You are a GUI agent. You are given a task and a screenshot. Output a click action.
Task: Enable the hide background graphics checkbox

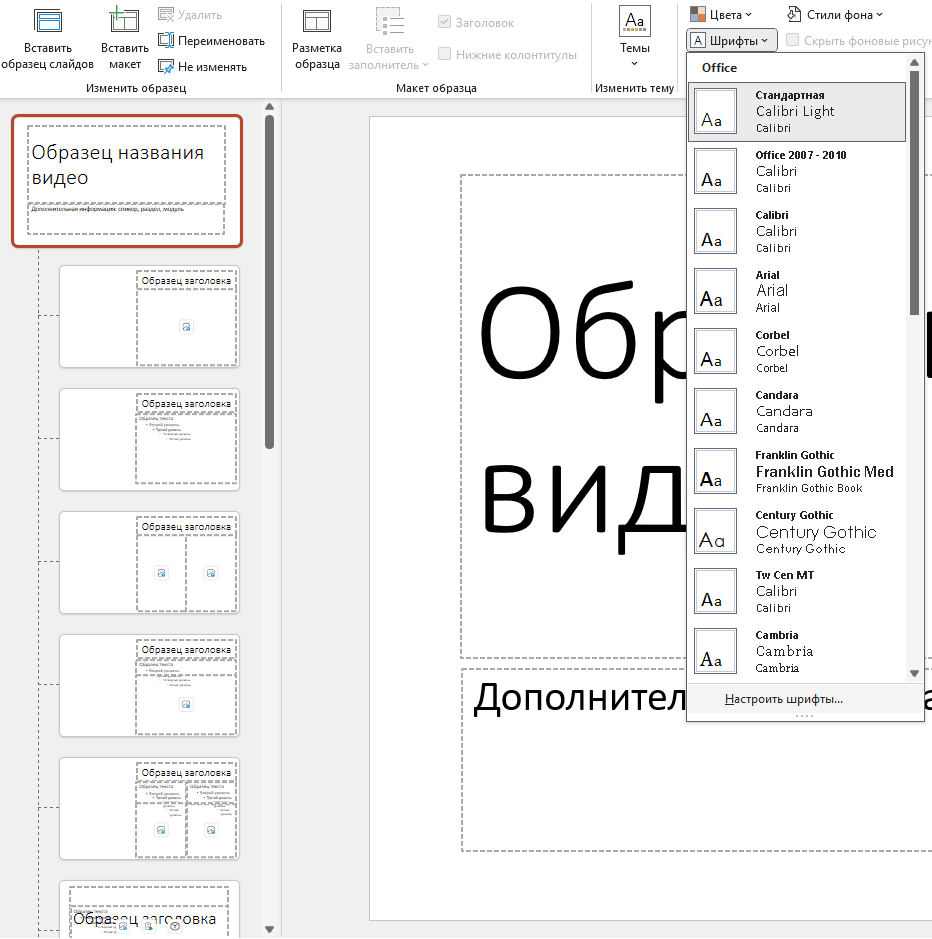coord(793,41)
